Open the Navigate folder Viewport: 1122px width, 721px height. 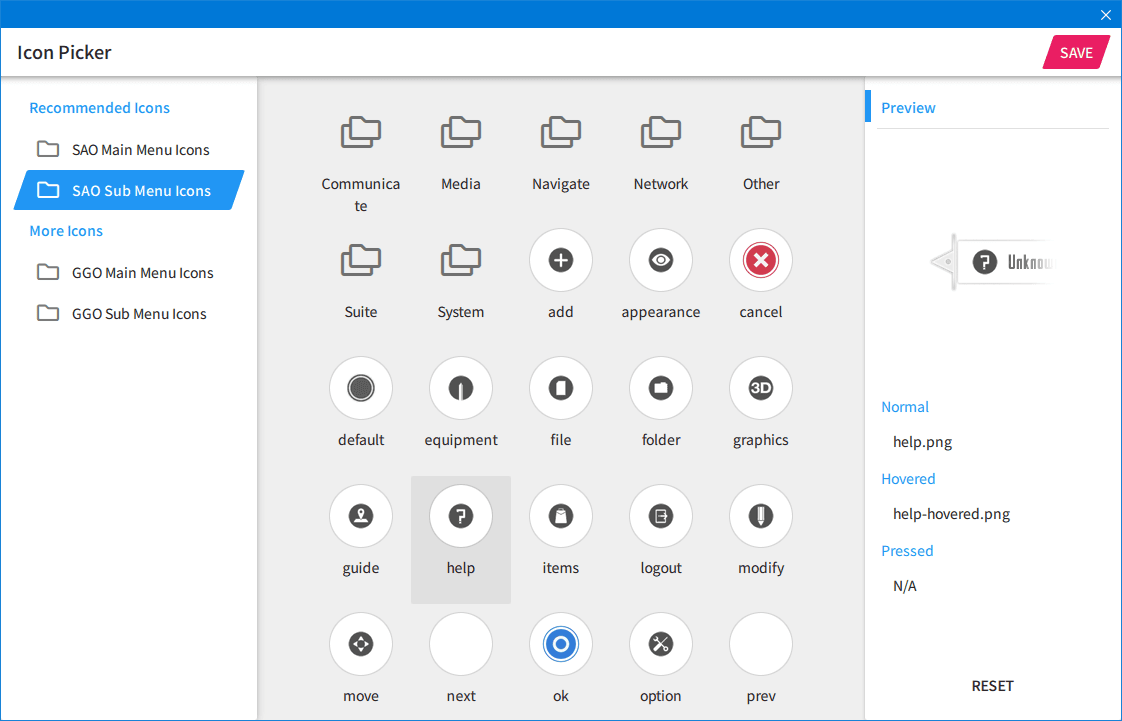560,133
